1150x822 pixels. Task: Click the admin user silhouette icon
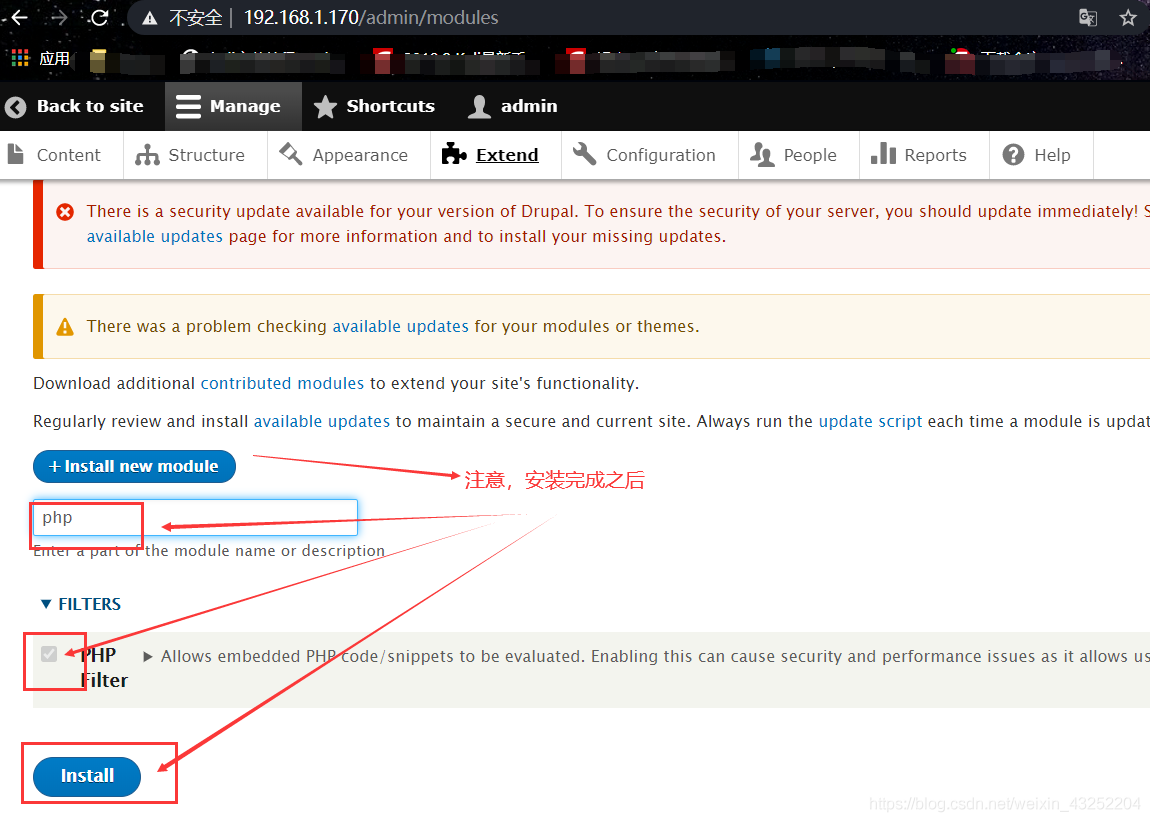point(479,107)
